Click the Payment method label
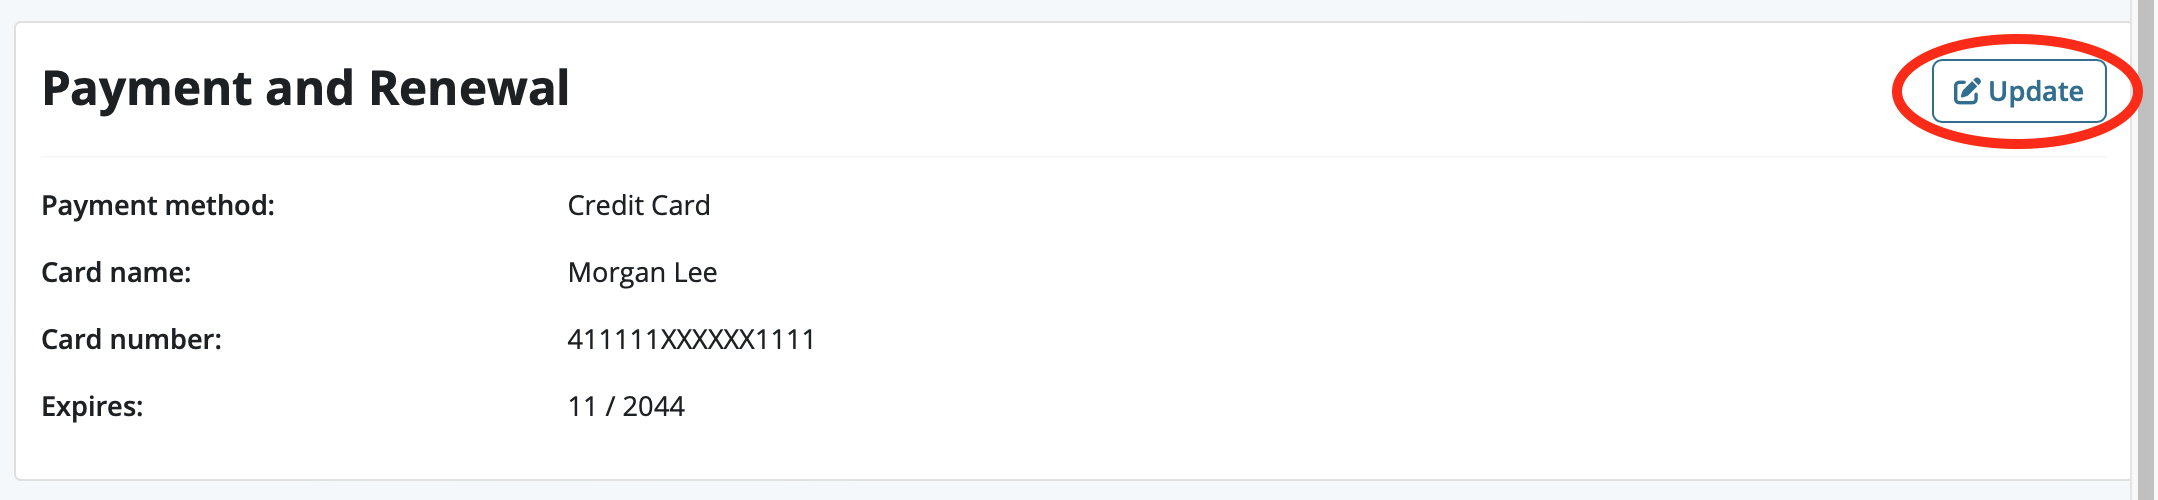2158x500 pixels. 158,205
